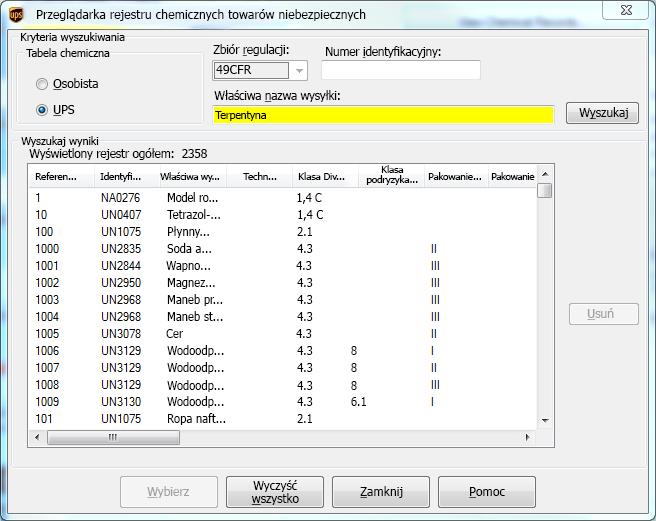Sort by the Właściwa wy... column header

pos(193,177)
